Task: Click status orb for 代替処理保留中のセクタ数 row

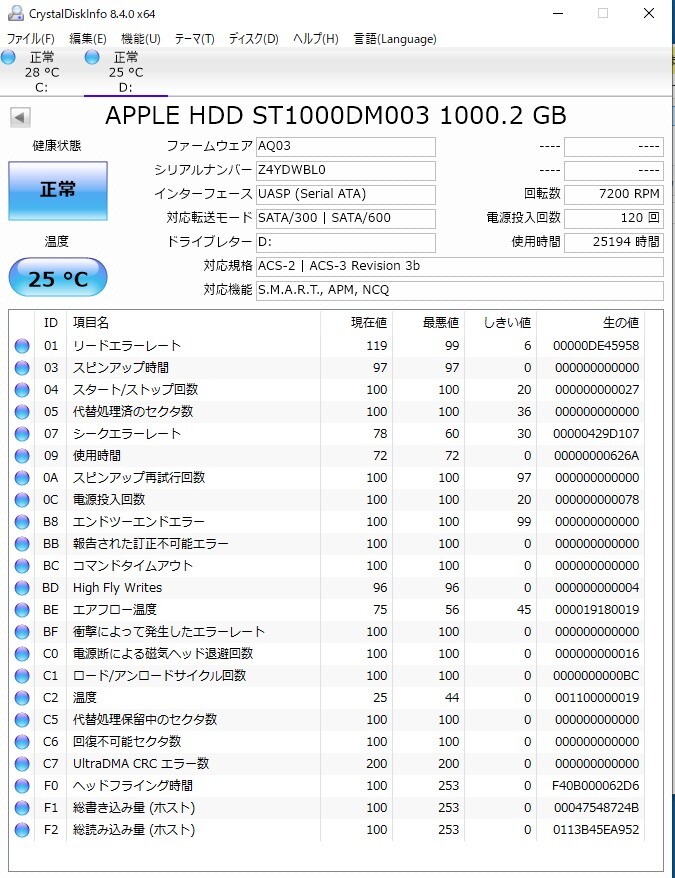Action: pos(22,720)
